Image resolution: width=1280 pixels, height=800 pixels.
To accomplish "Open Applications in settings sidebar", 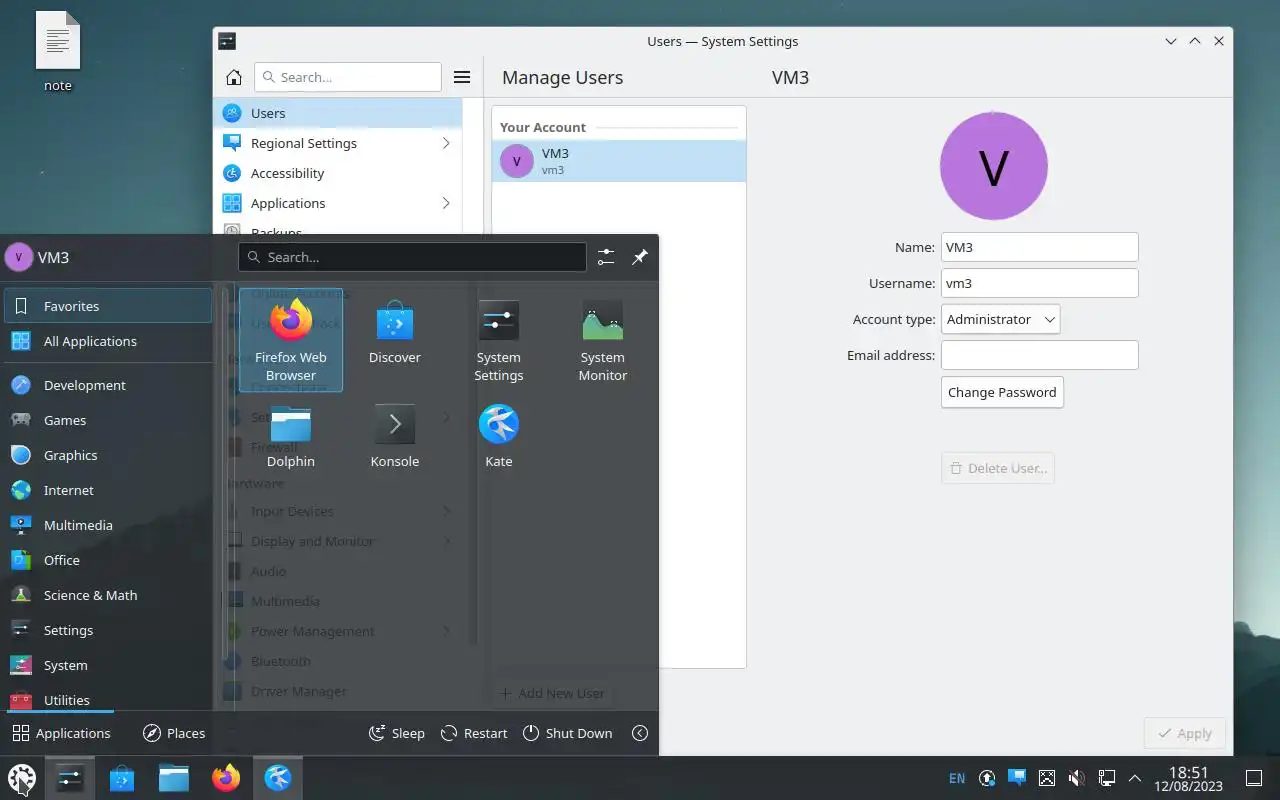I will tap(338, 203).
